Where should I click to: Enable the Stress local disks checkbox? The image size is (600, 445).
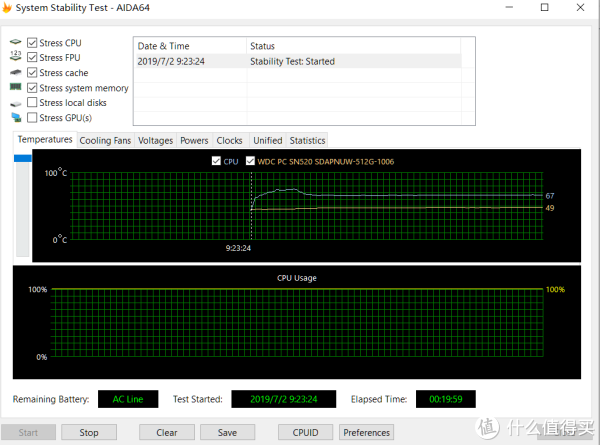(x=32, y=102)
